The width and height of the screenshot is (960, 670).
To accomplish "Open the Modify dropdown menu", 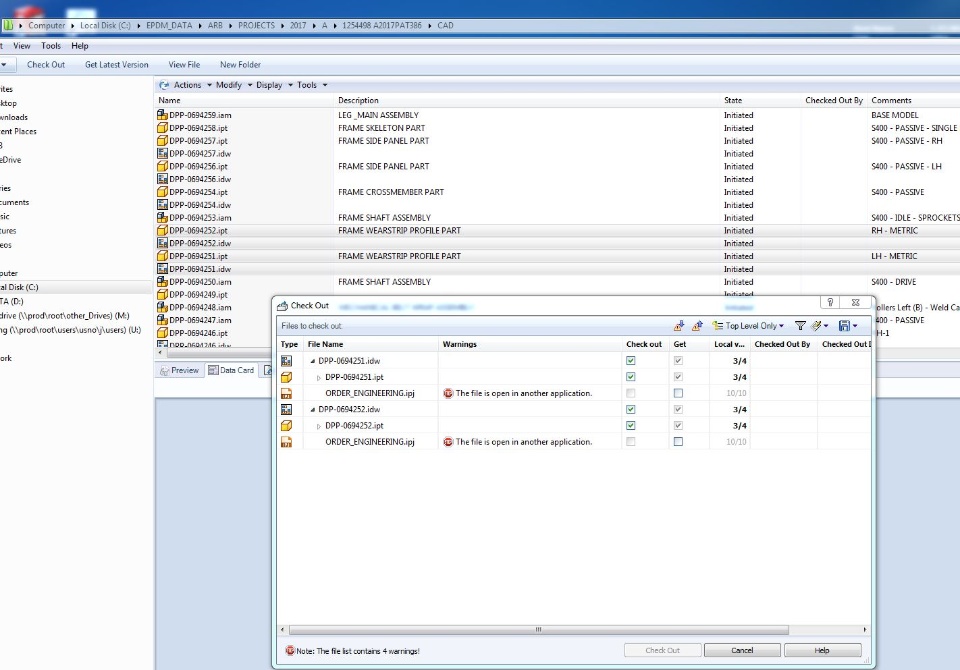I will [234, 85].
